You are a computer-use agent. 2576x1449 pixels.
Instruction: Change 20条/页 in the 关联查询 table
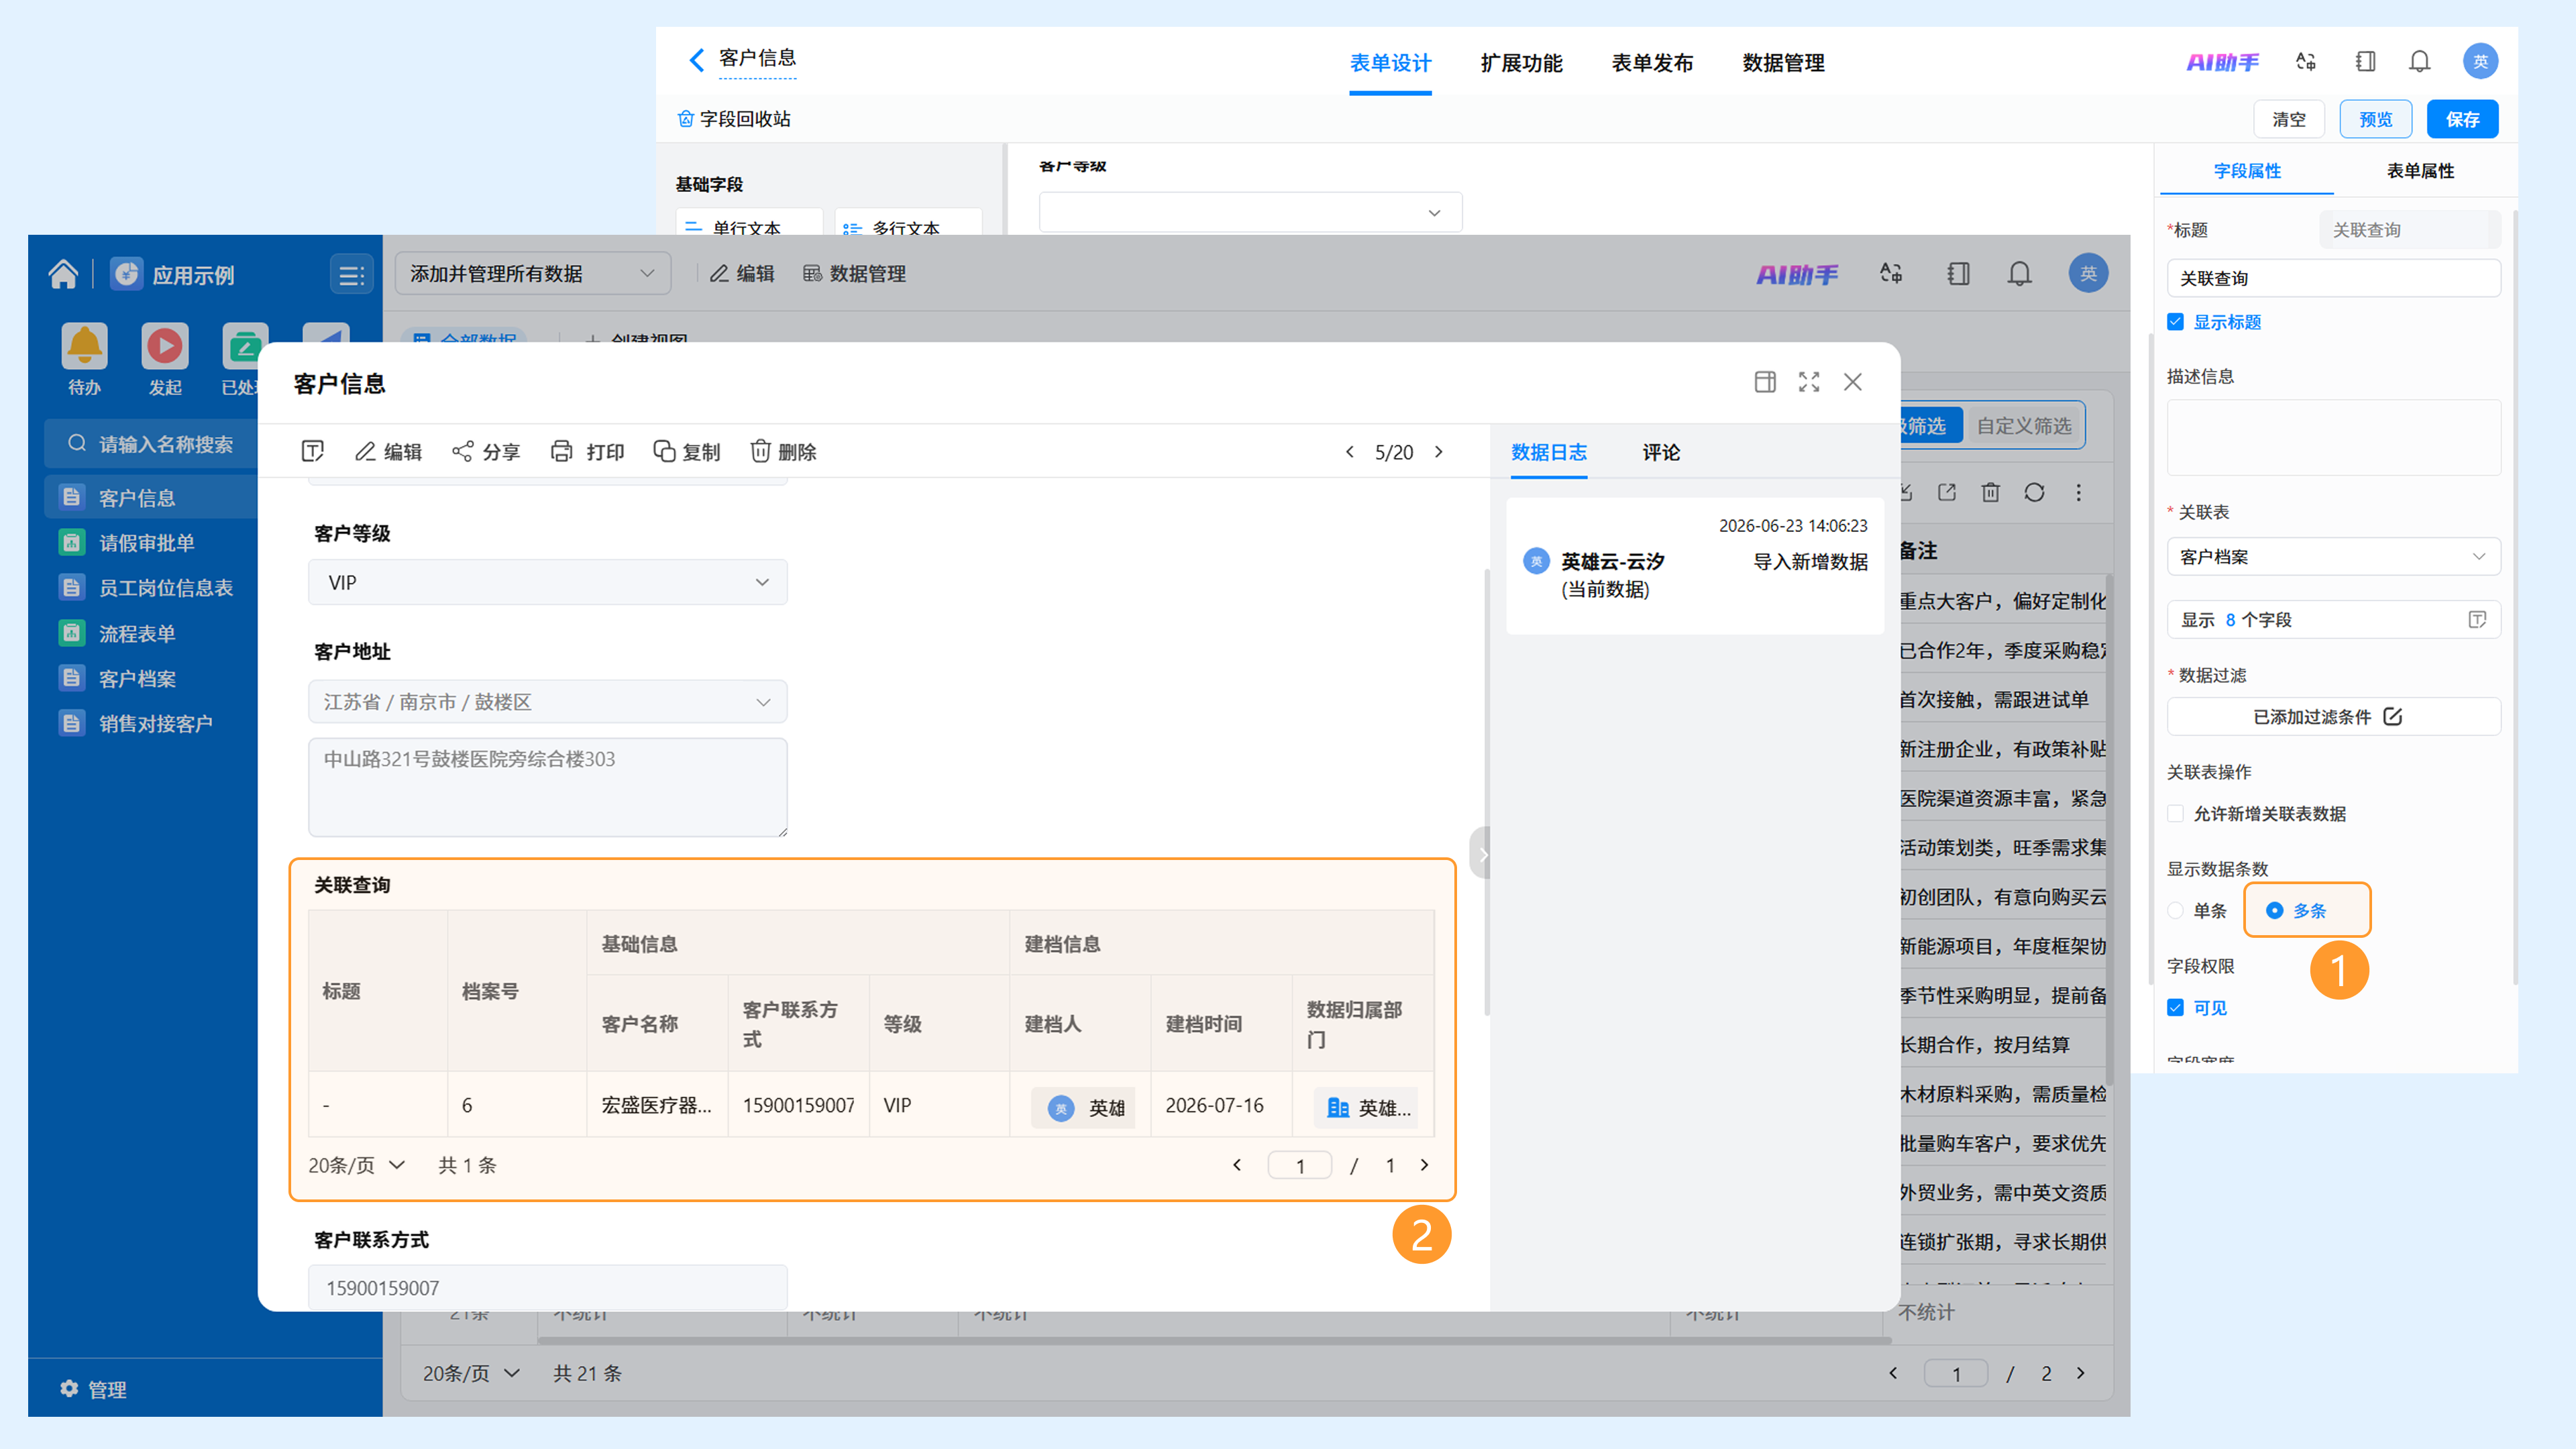point(356,1165)
